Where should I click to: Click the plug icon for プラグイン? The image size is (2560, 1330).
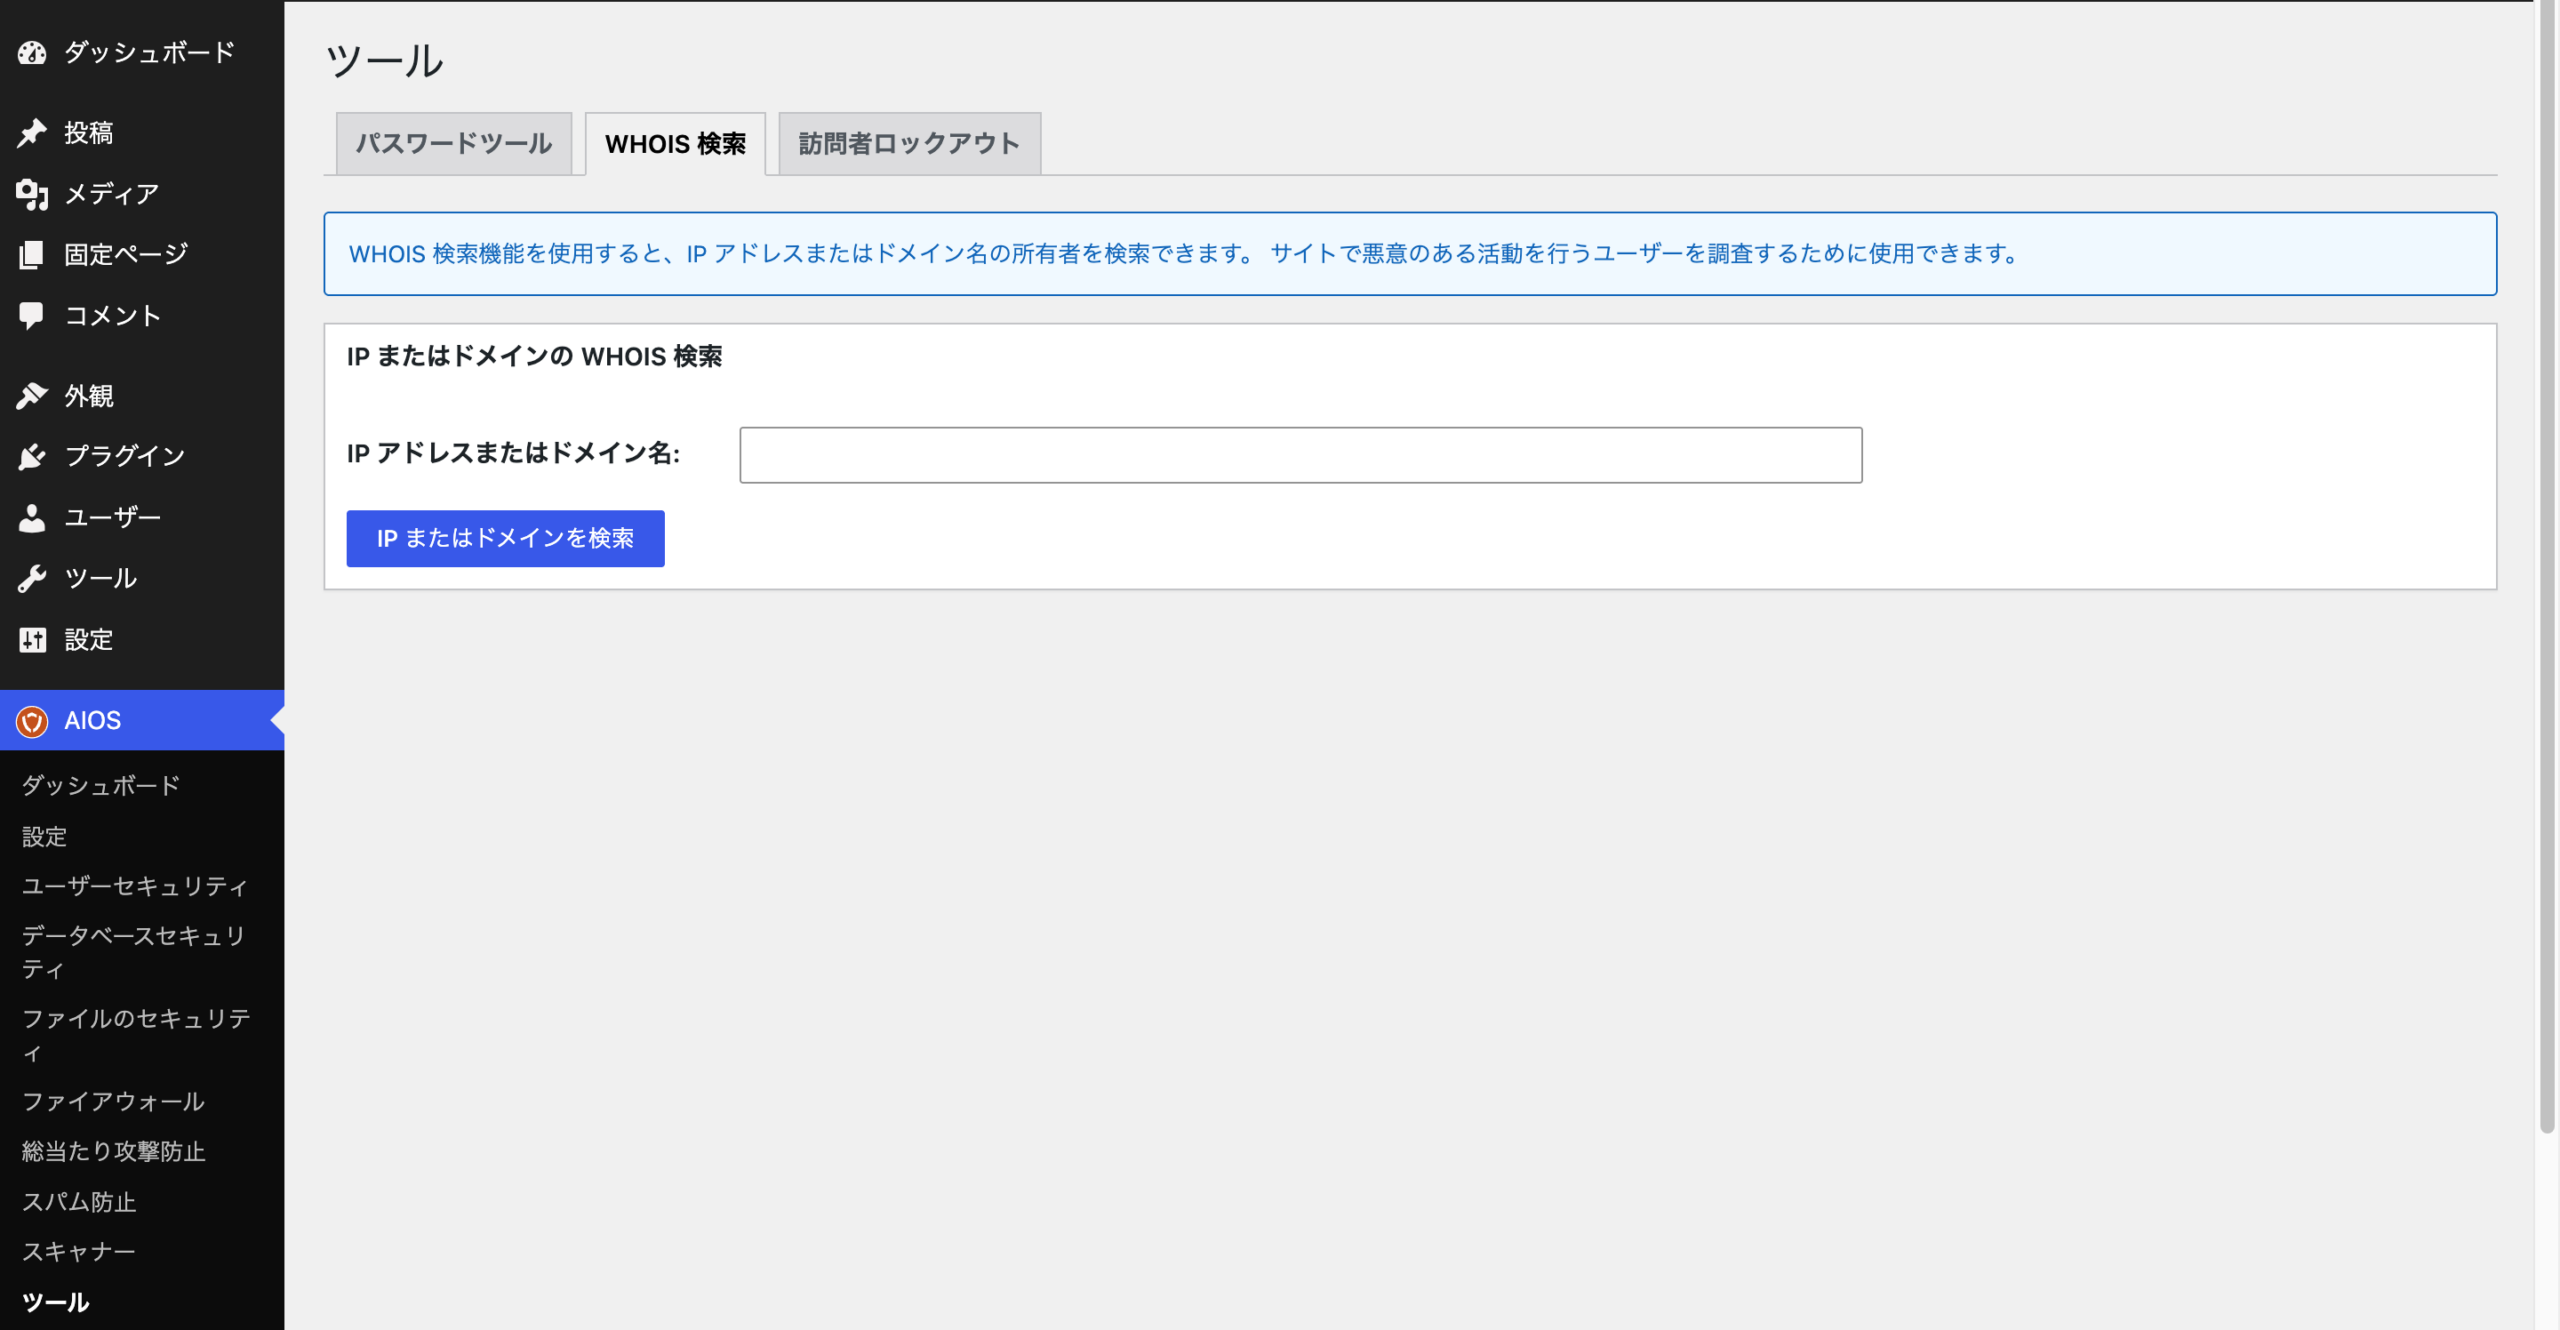point(32,457)
